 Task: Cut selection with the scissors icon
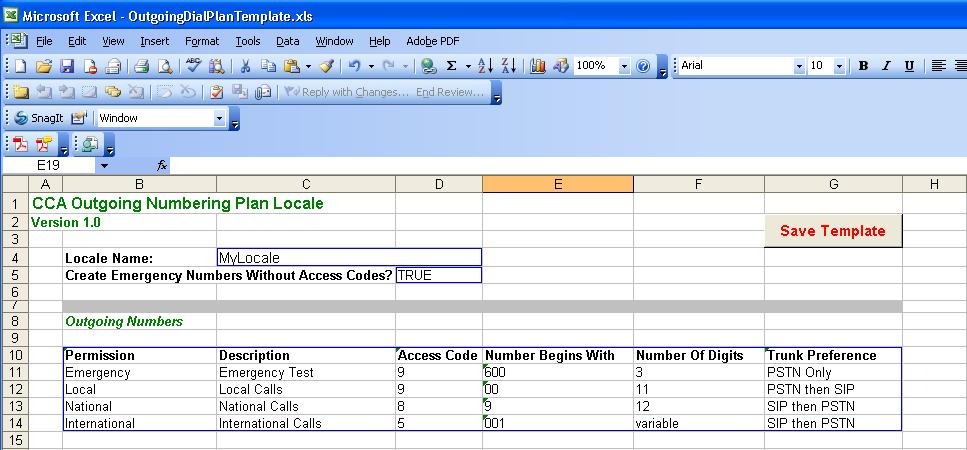coord(245,66)
